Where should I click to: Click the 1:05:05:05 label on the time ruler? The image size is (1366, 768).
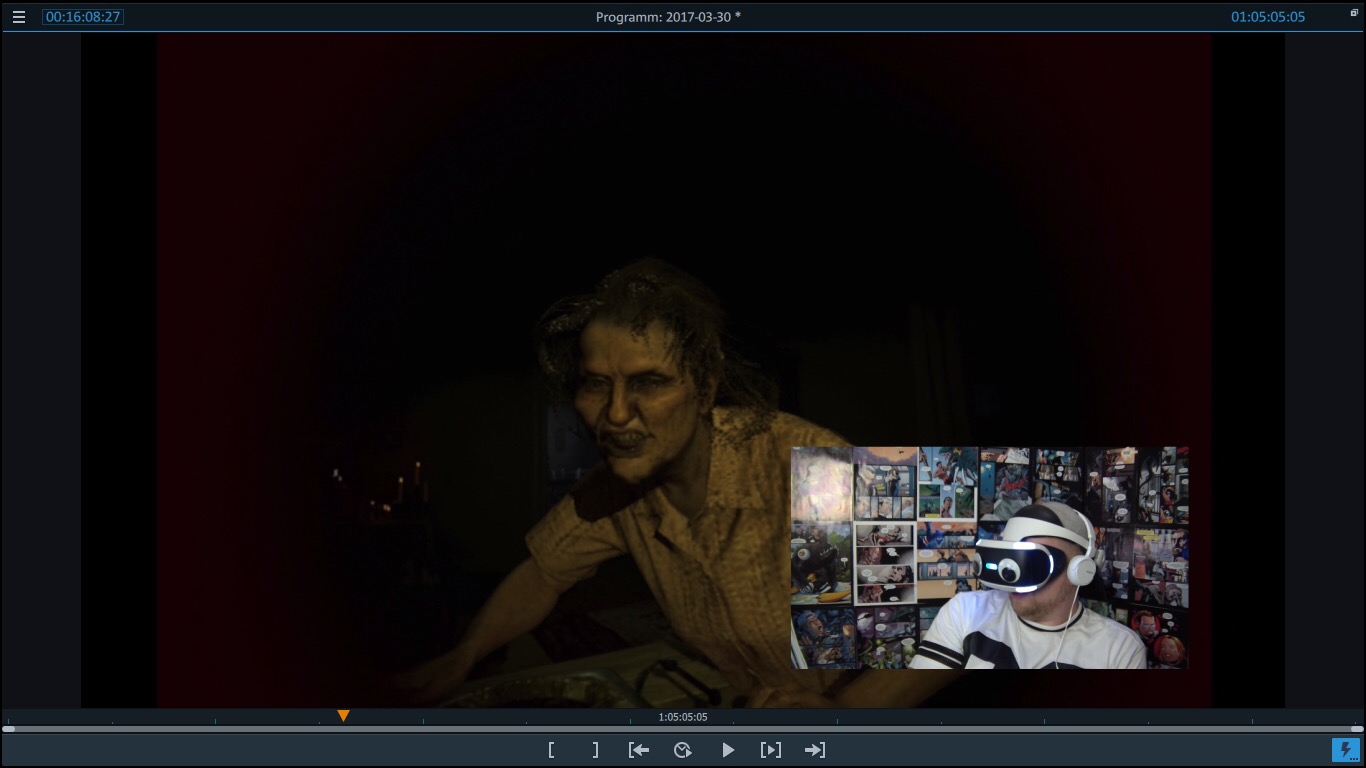[x=683, y=717]
